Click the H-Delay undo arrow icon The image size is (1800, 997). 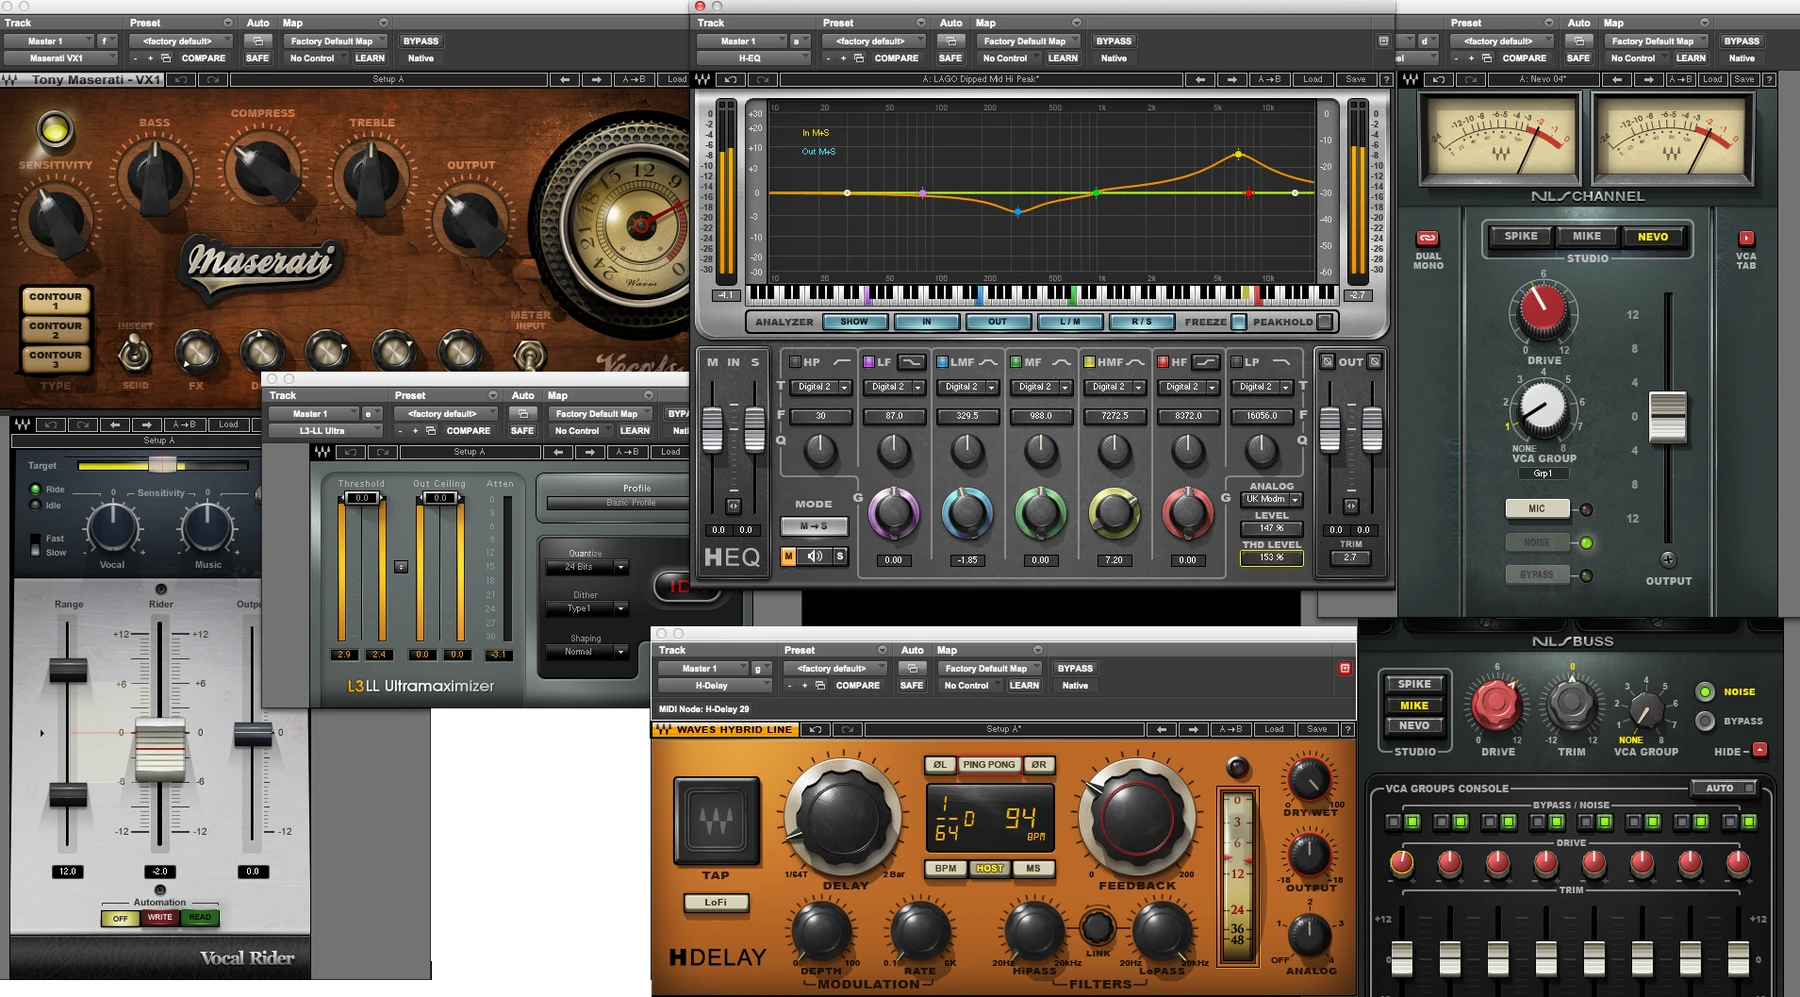[x=815, y=729]
